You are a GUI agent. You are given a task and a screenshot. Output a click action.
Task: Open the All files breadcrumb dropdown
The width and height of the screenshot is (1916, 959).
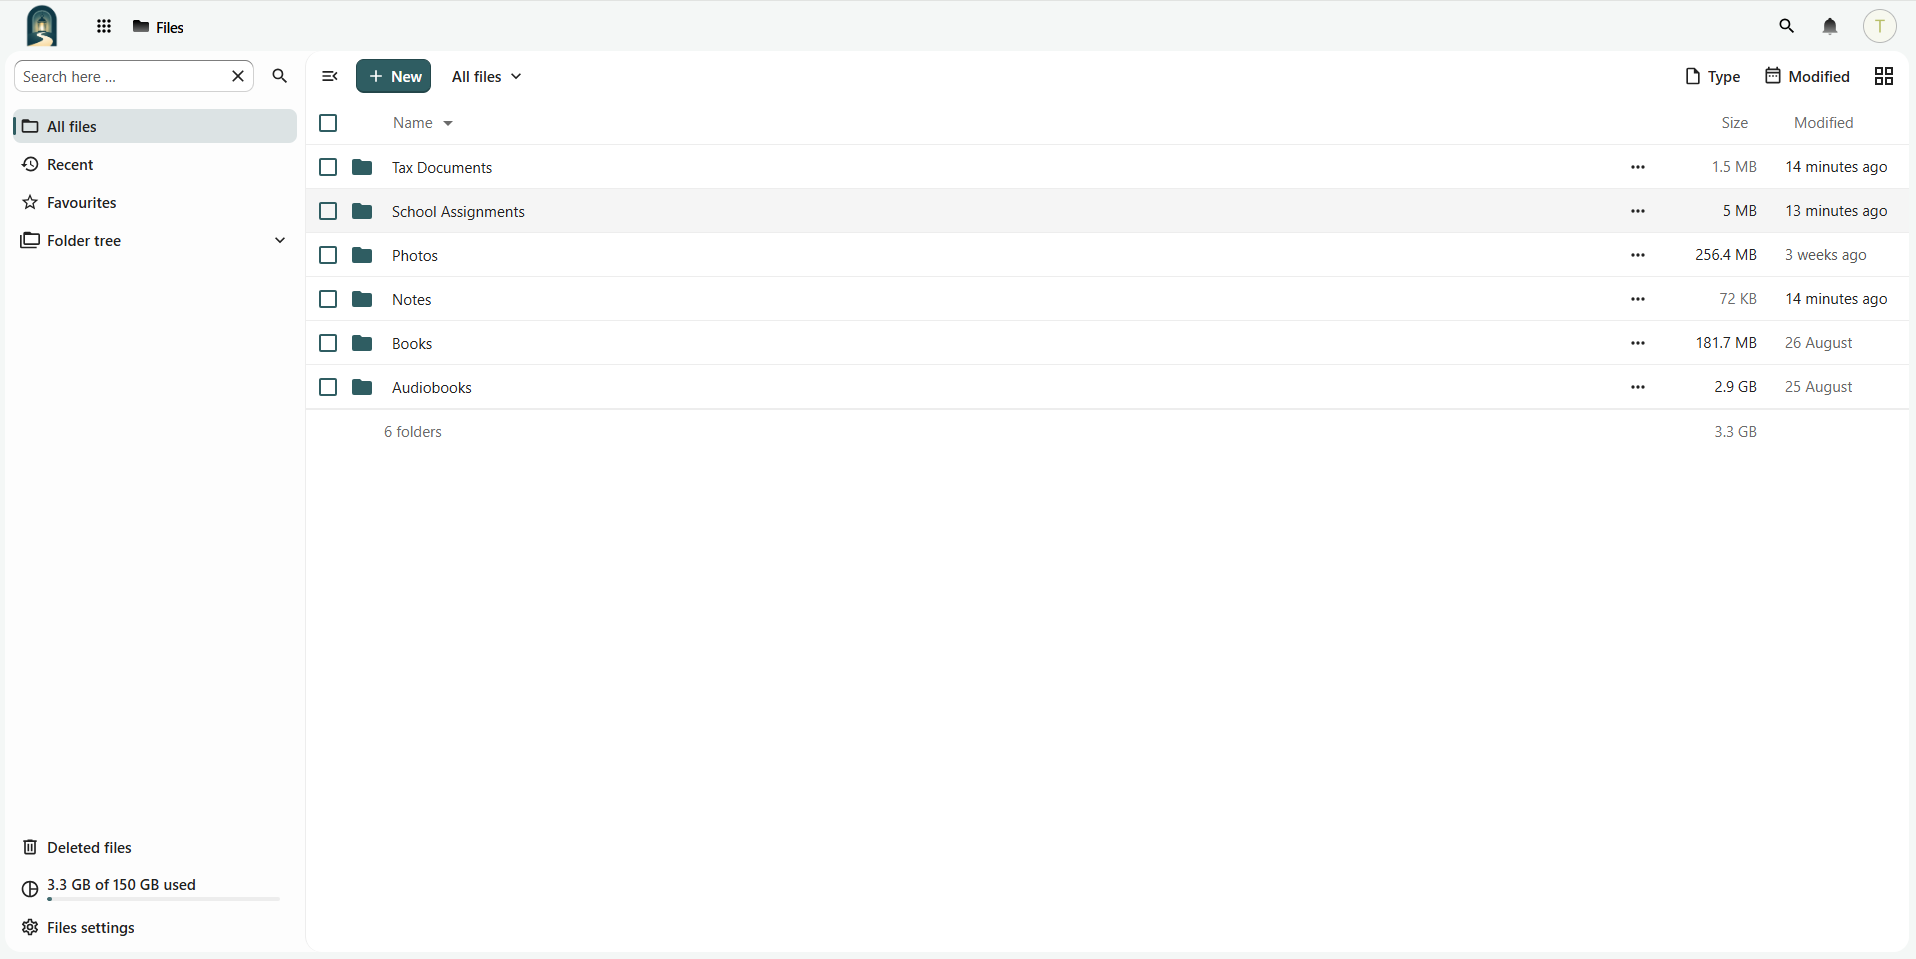click(x=487, y=77)
